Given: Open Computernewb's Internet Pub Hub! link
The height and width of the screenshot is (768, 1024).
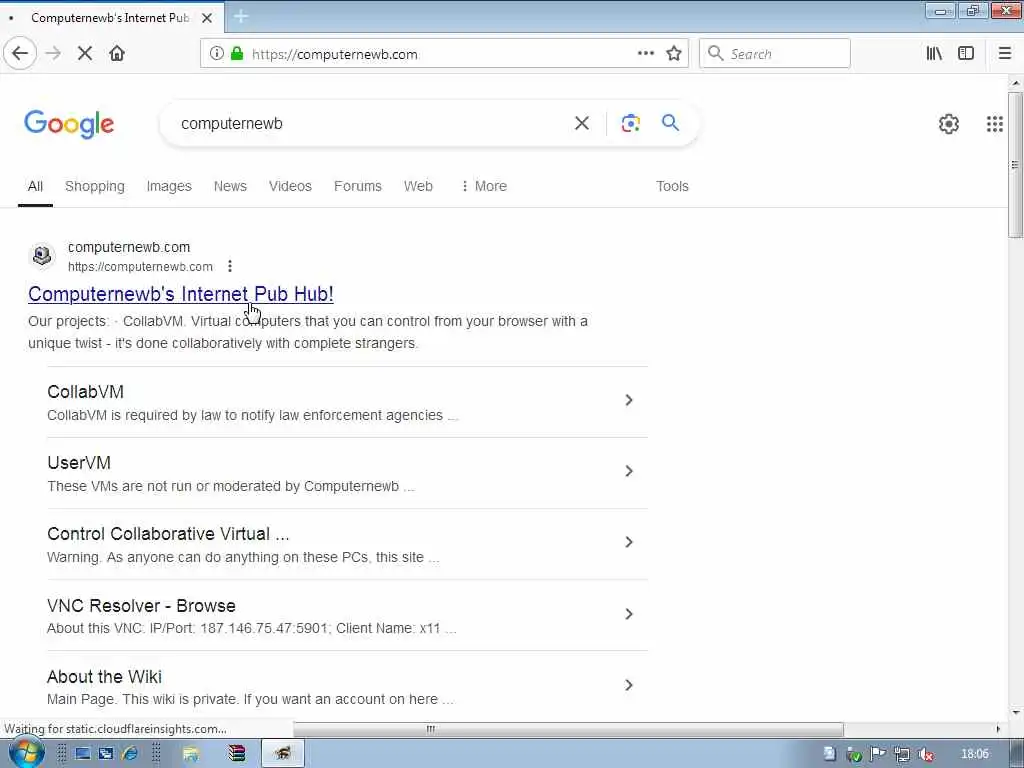Looking at the screenshot, I should point(181,294).
